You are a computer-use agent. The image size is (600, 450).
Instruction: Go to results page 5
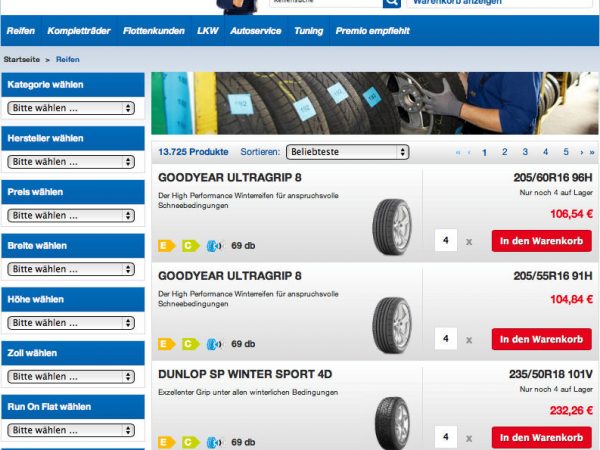click(566, 152)
